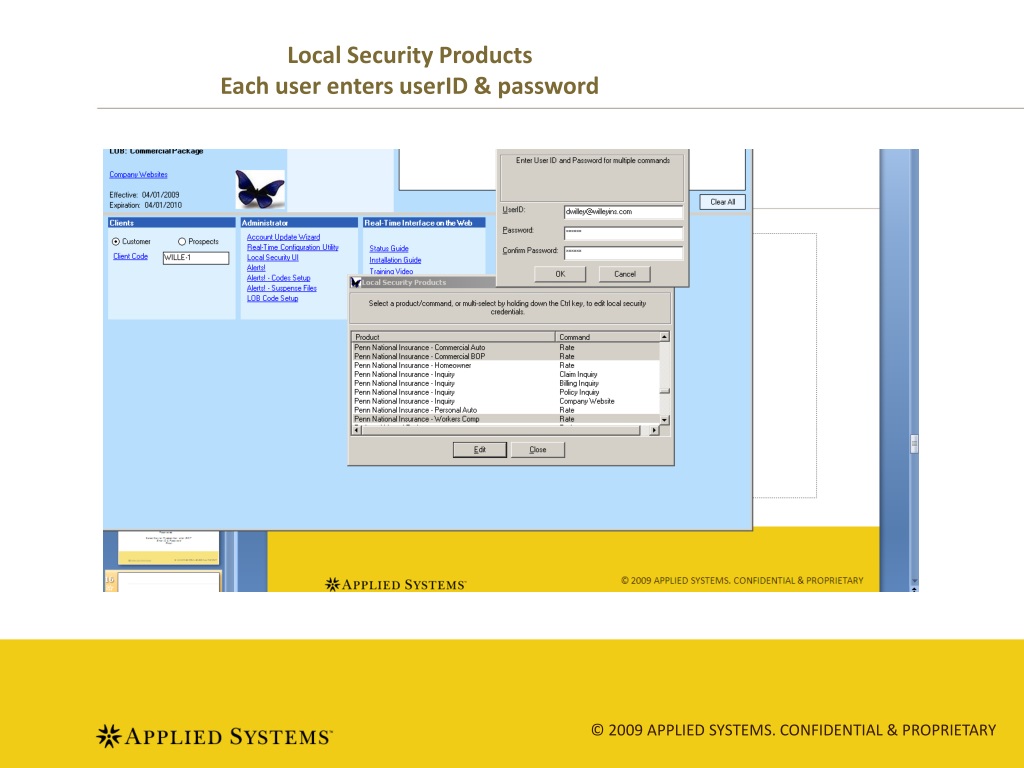Viewport: 1024px width, 768px height.
Task: Open Local Security UI link
Action: click(272, 257)
